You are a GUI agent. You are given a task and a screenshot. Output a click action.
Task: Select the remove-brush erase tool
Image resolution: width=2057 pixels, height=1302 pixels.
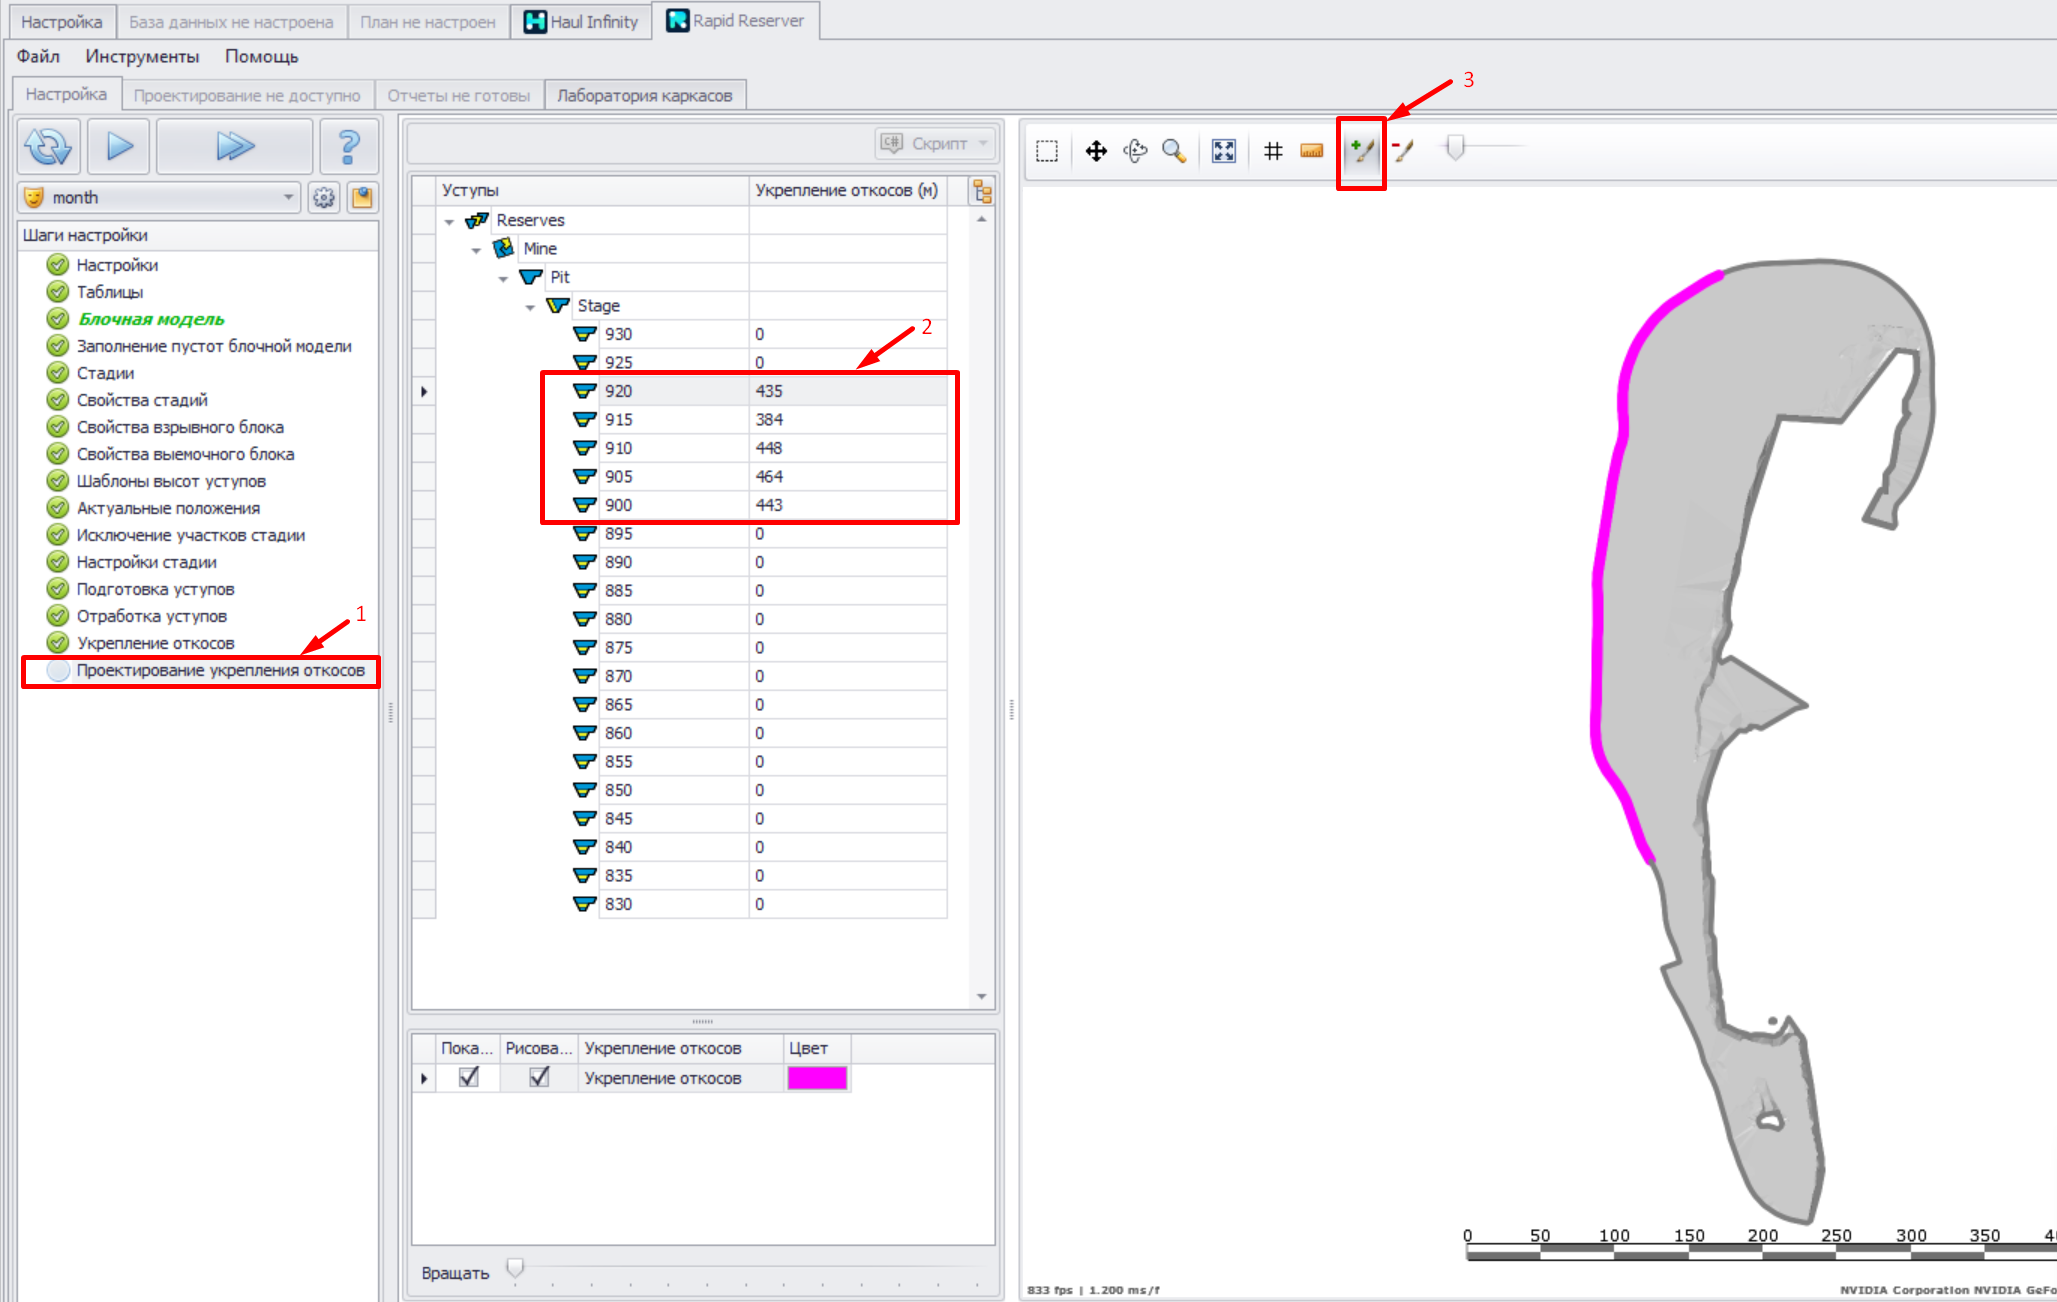tap(1404, 151)
